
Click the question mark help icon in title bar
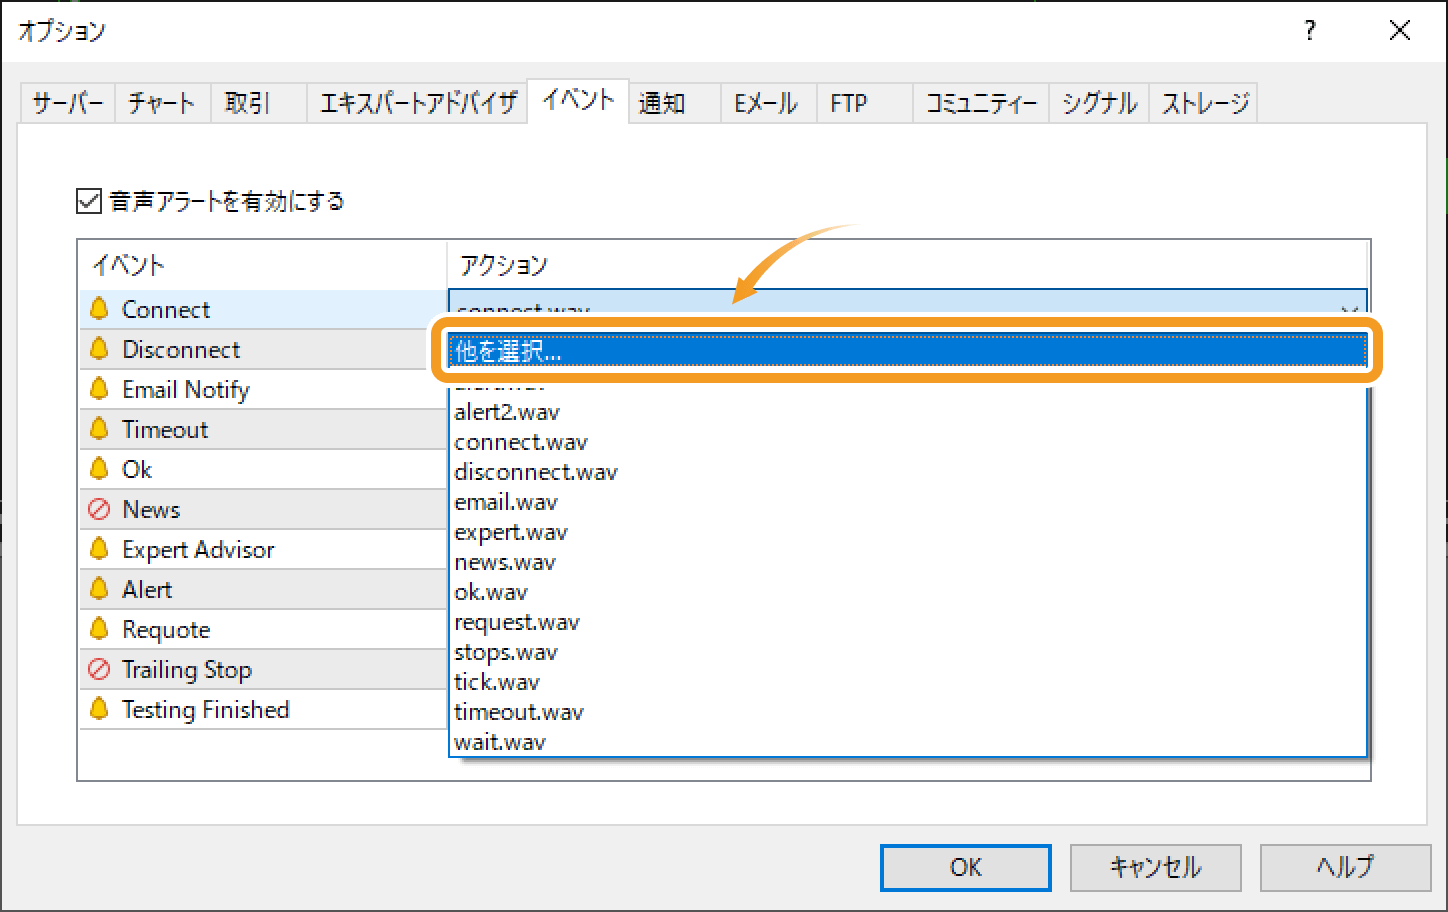coord(1310,31)
